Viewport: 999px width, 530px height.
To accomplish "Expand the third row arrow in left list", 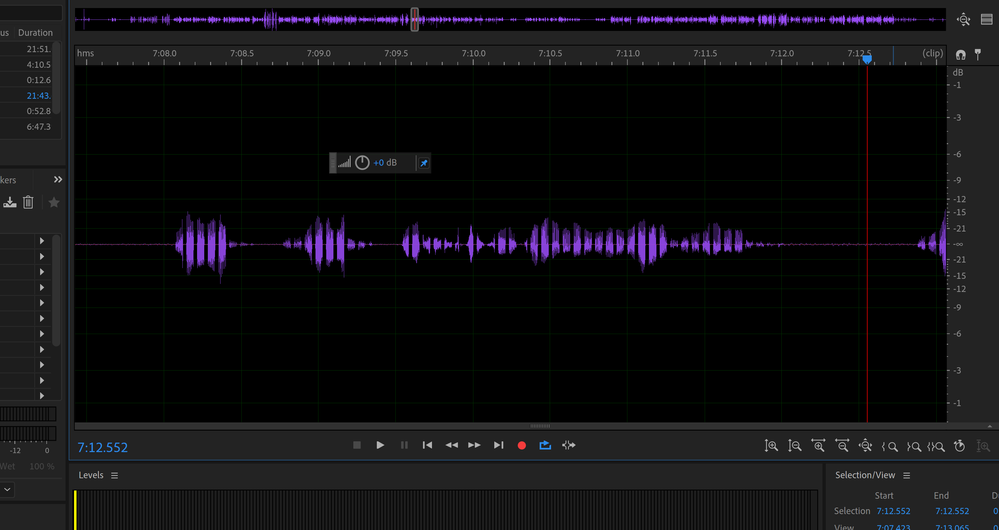I will coord(42,272).
